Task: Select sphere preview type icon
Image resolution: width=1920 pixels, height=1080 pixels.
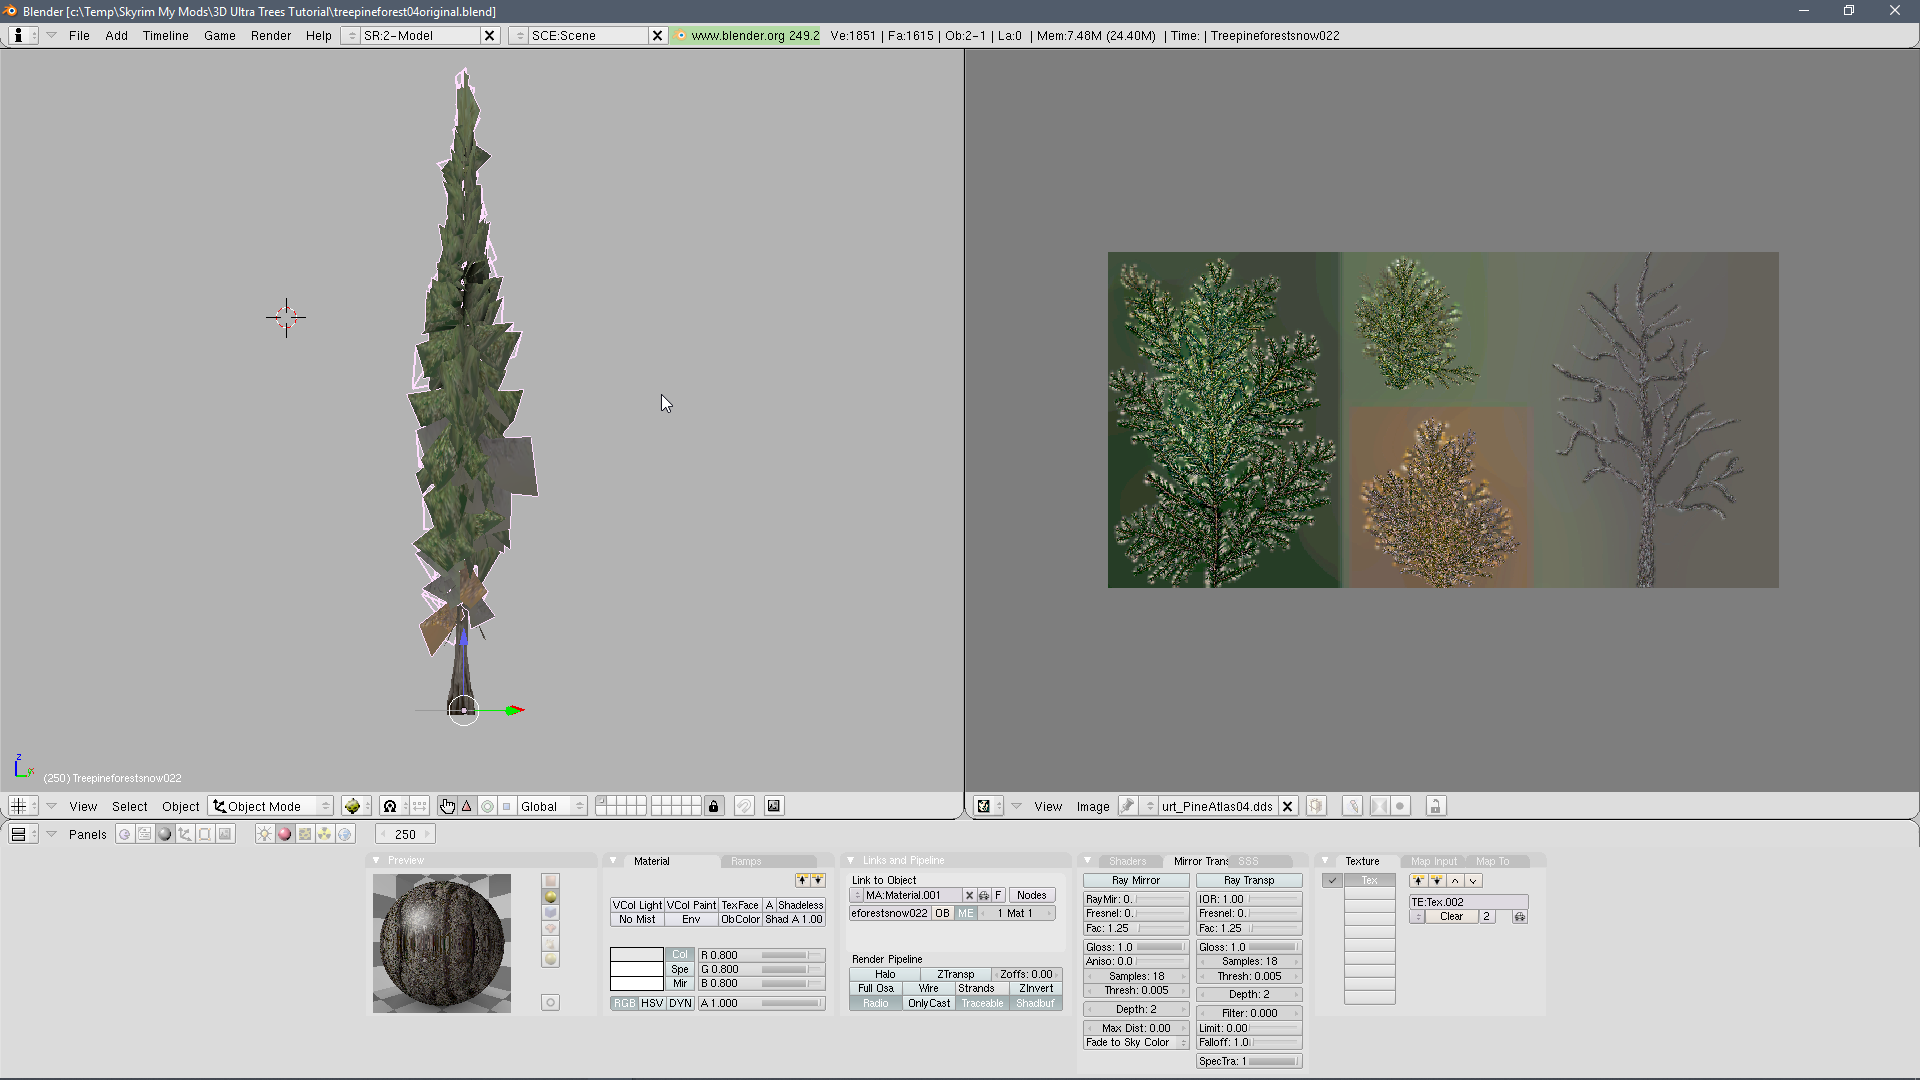Action: click(550, 897)
